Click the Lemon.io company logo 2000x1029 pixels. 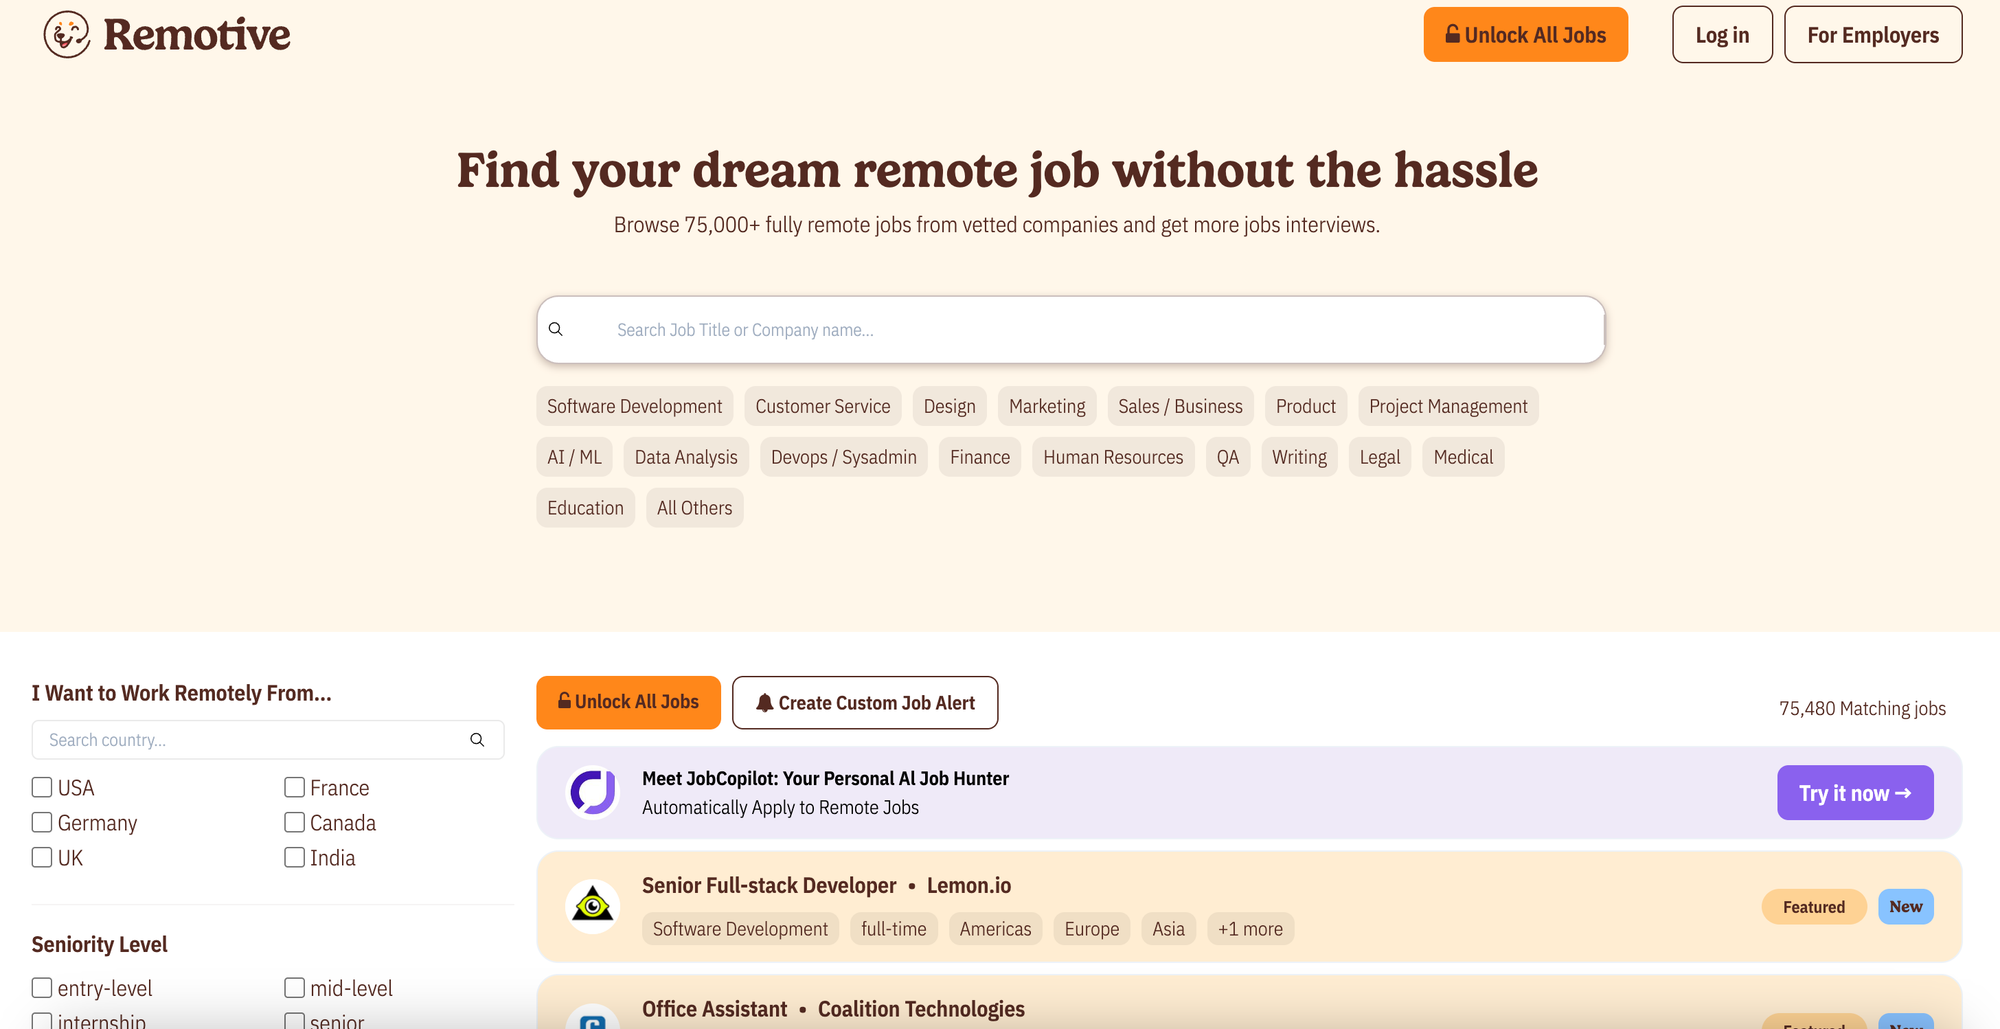[x=593, y=906]
